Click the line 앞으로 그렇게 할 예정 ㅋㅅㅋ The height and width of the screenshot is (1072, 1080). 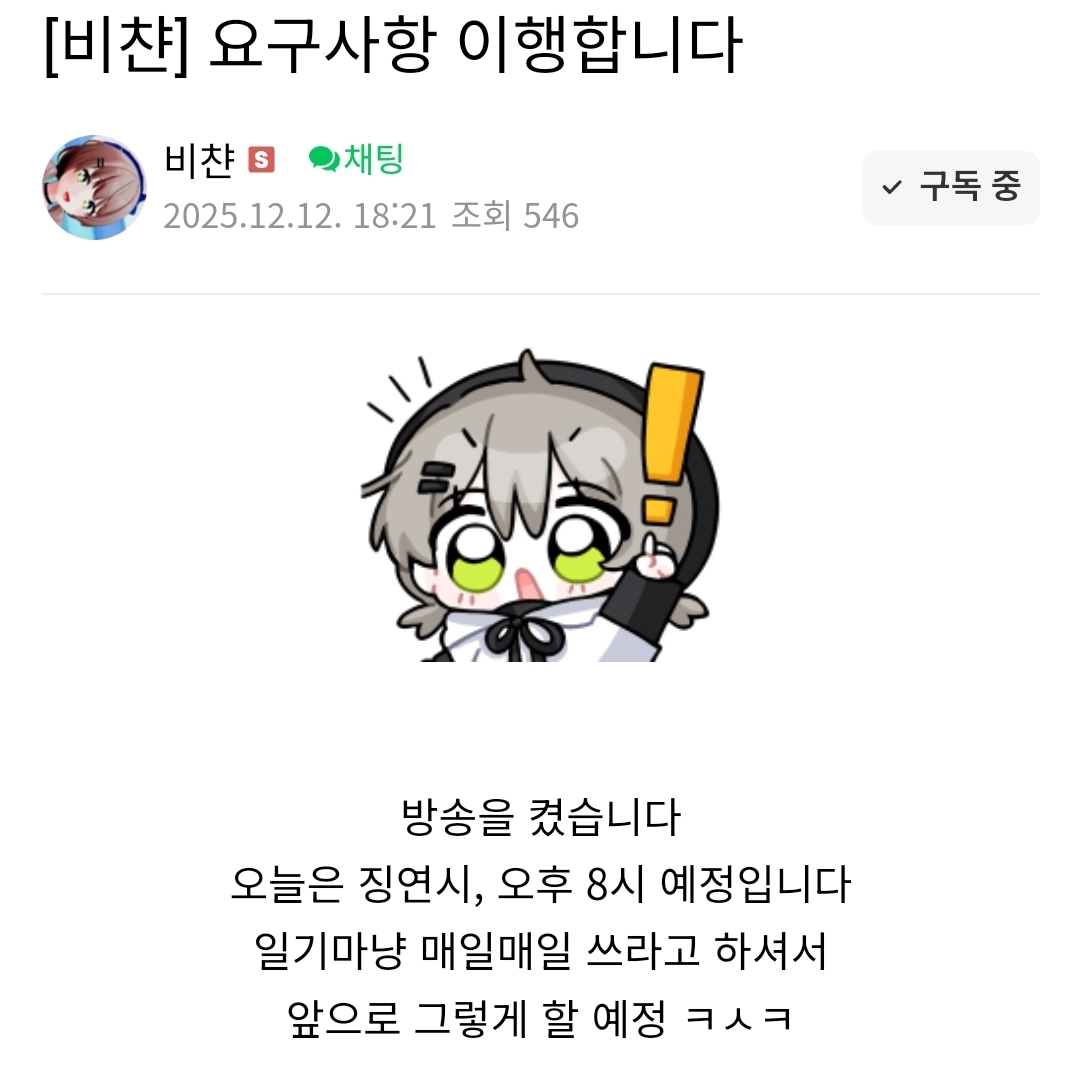[541, 1018]
